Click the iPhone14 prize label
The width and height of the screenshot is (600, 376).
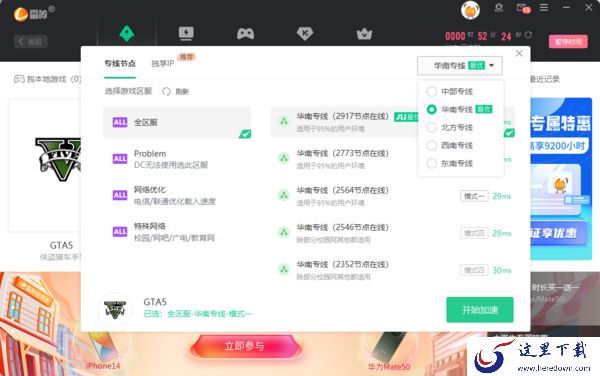coord(103,366)
